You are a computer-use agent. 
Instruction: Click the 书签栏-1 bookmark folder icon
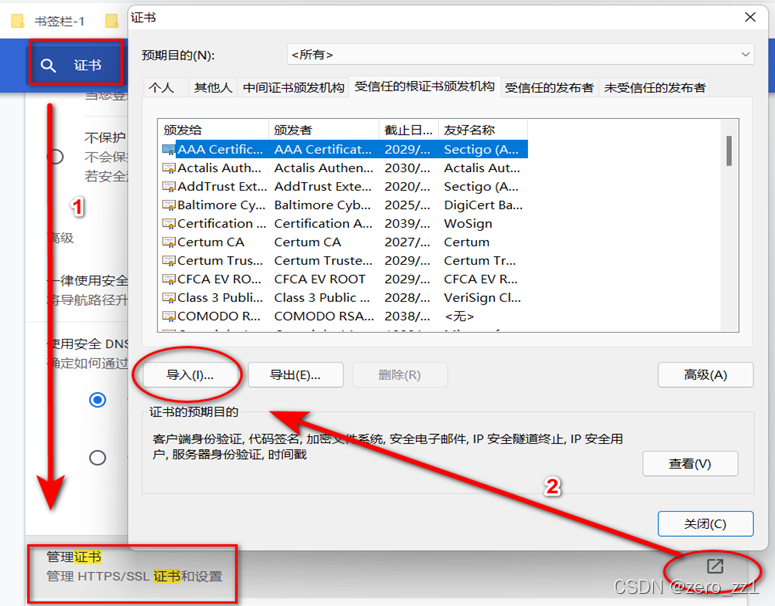17,21
